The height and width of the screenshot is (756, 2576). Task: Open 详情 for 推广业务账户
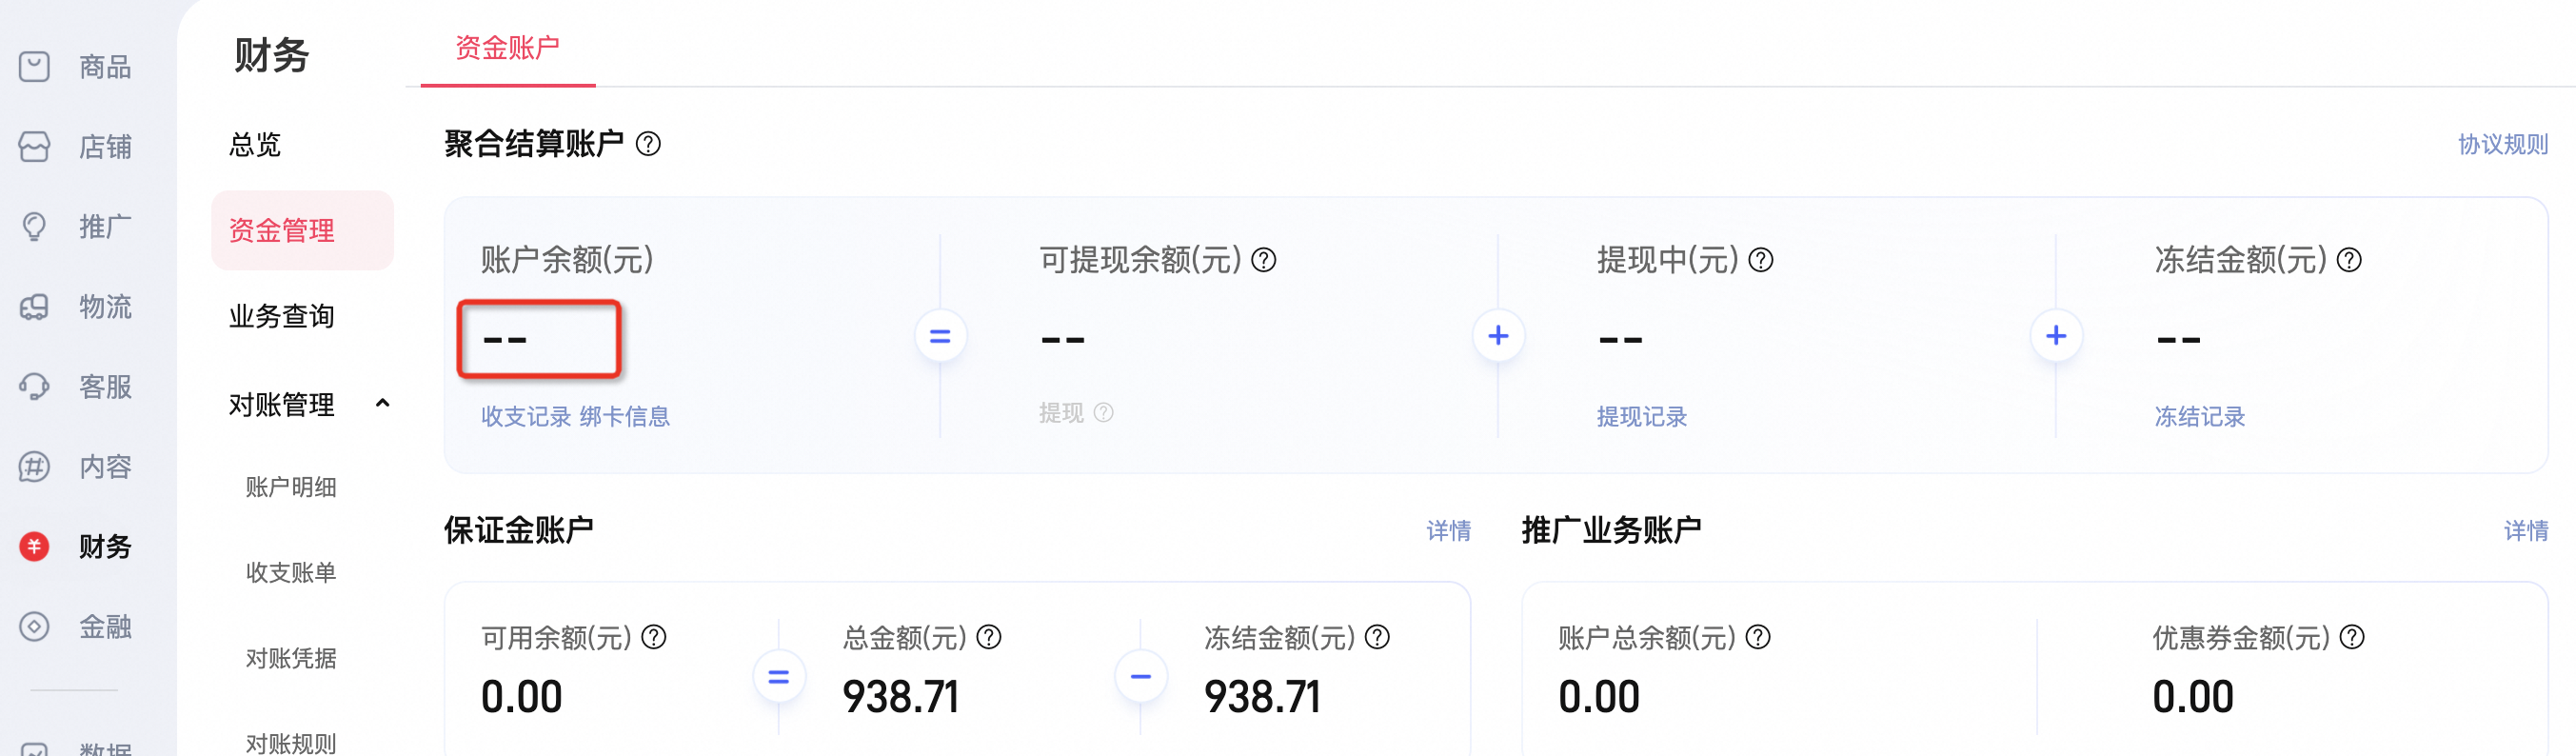coord(2526,531)
